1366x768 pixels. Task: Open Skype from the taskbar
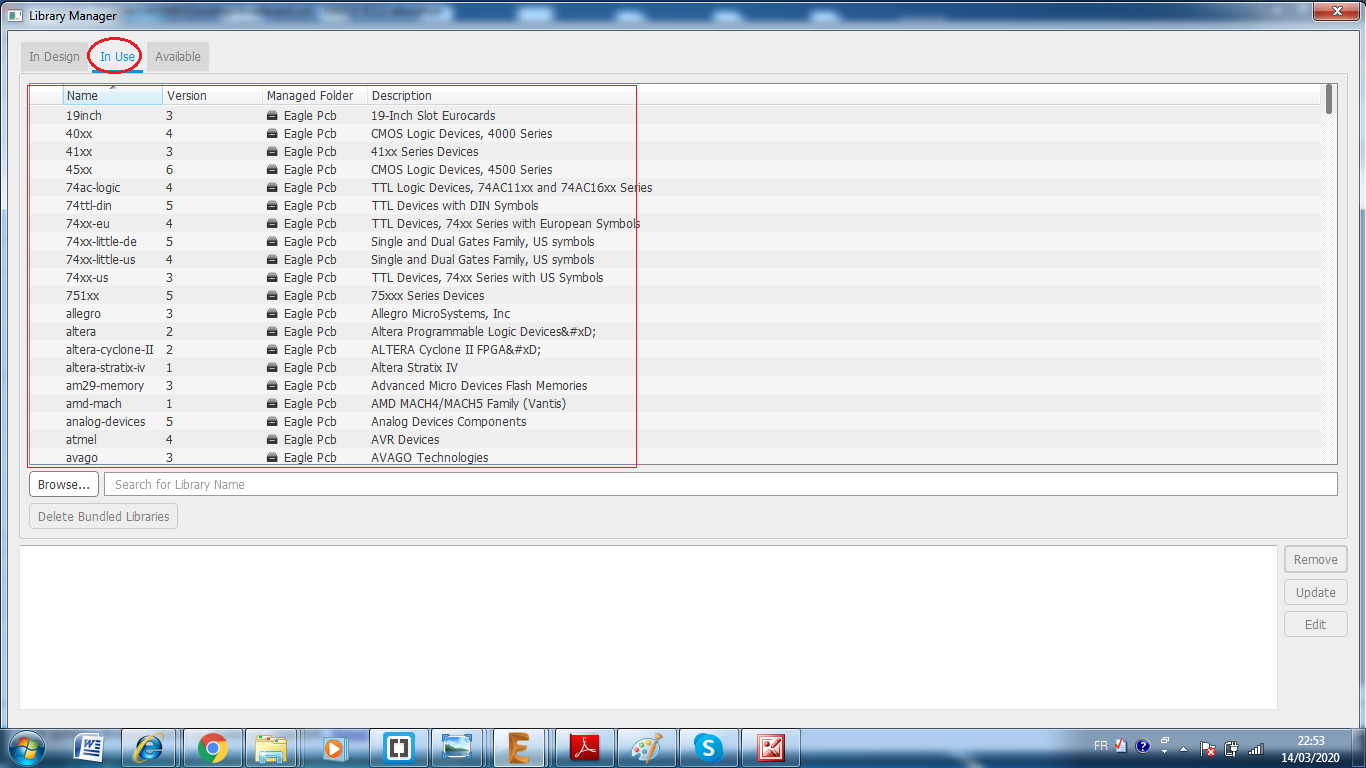(708, 748)
